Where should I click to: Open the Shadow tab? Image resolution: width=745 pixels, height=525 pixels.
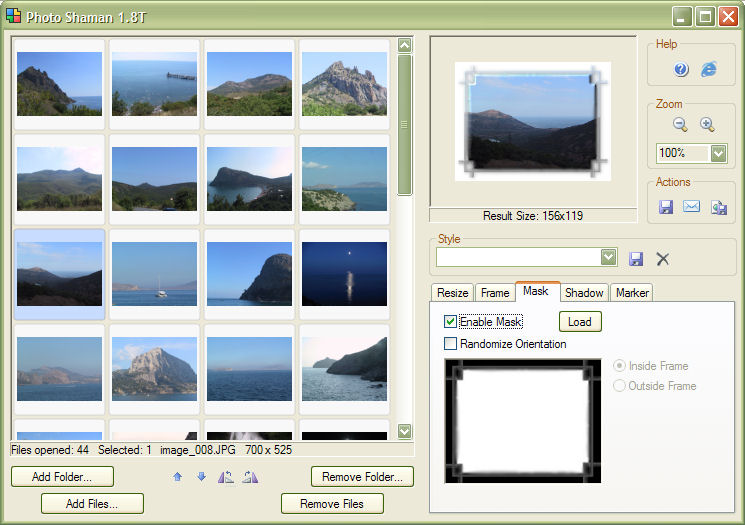pyautogui.click(x=584, y=293)
